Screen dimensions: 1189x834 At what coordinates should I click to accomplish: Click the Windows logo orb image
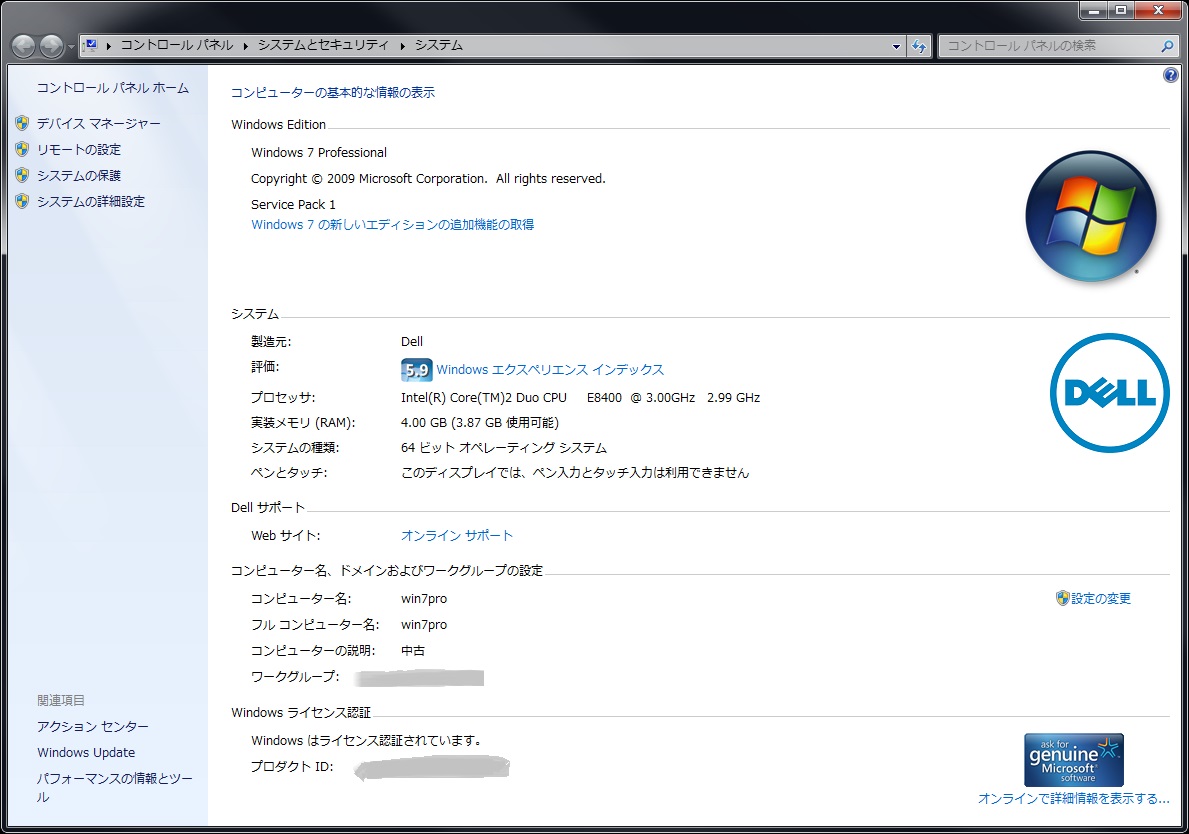[1090, 216]
